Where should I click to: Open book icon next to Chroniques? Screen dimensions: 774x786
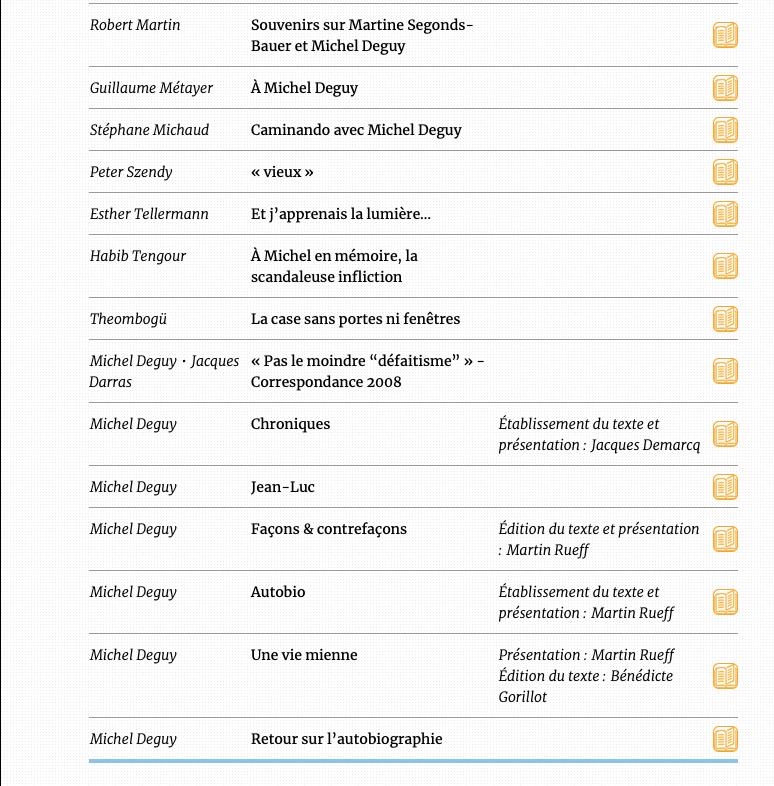point(725,434)
